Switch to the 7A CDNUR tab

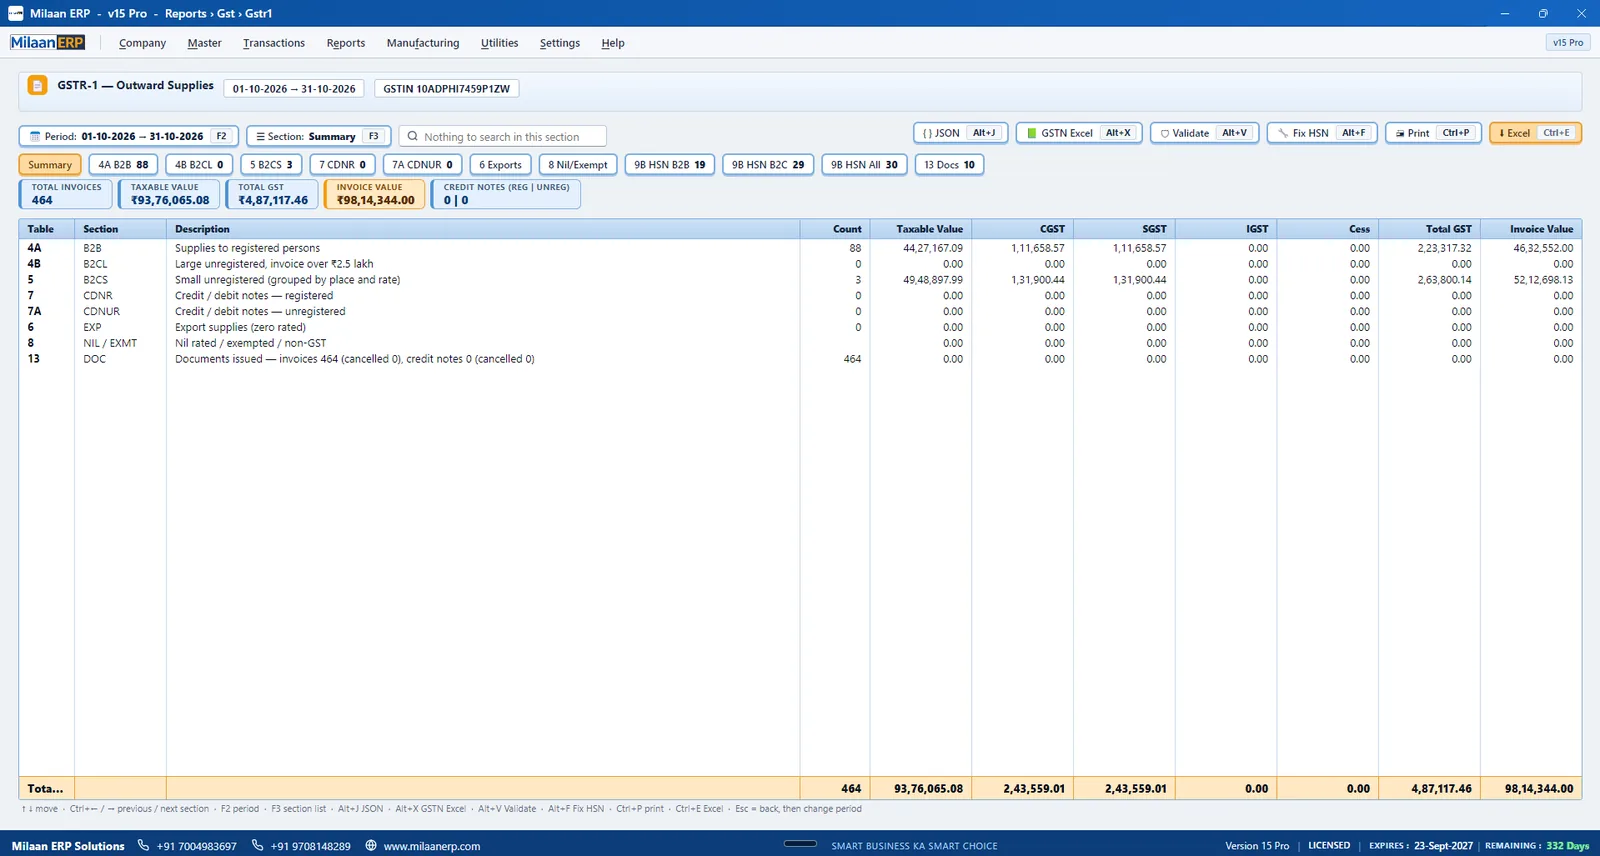422,165
